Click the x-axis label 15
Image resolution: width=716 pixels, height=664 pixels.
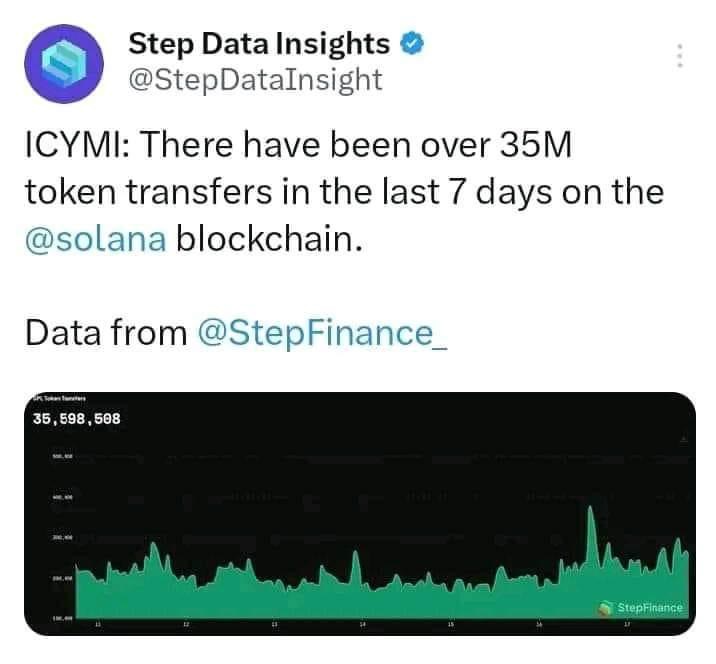450,625
